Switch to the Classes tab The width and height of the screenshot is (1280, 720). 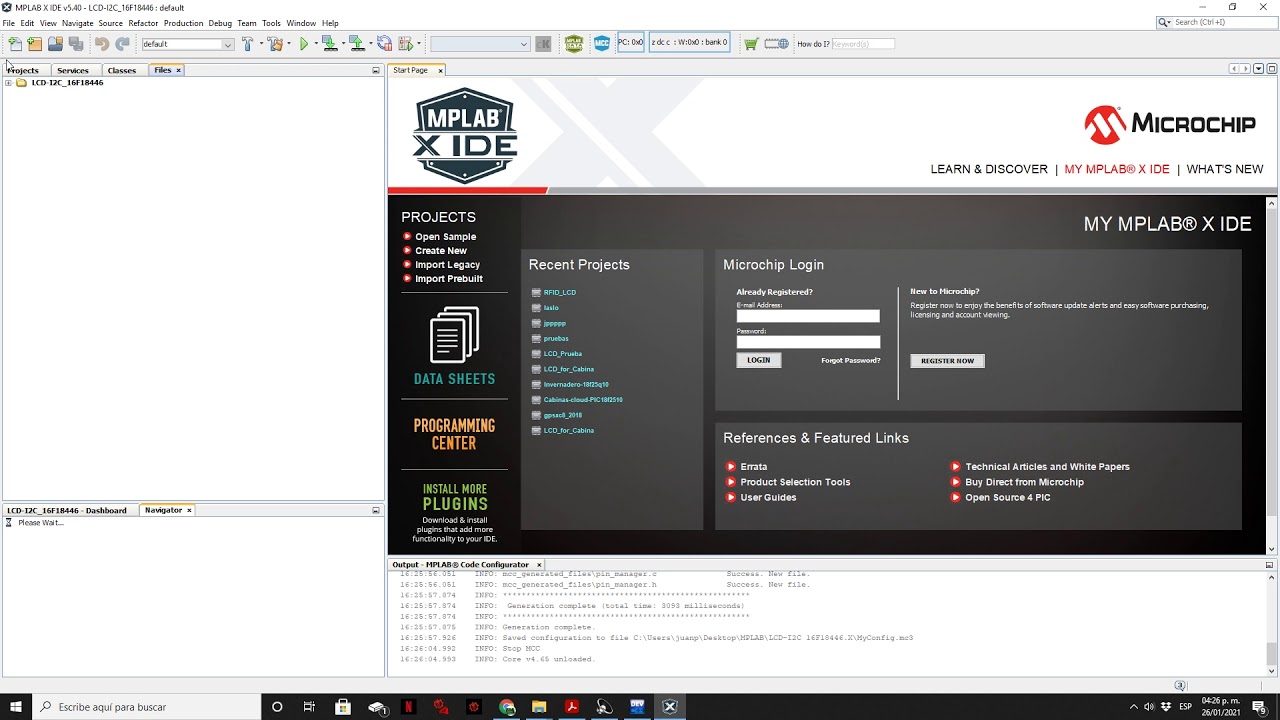pos(122,70)
